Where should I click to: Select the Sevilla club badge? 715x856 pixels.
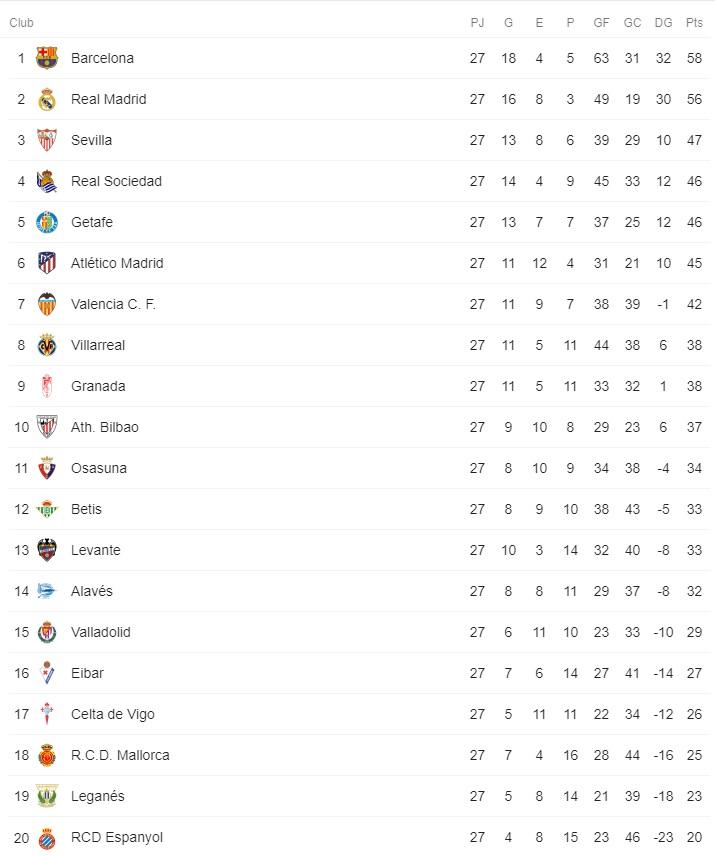click(x=47, y=140)
